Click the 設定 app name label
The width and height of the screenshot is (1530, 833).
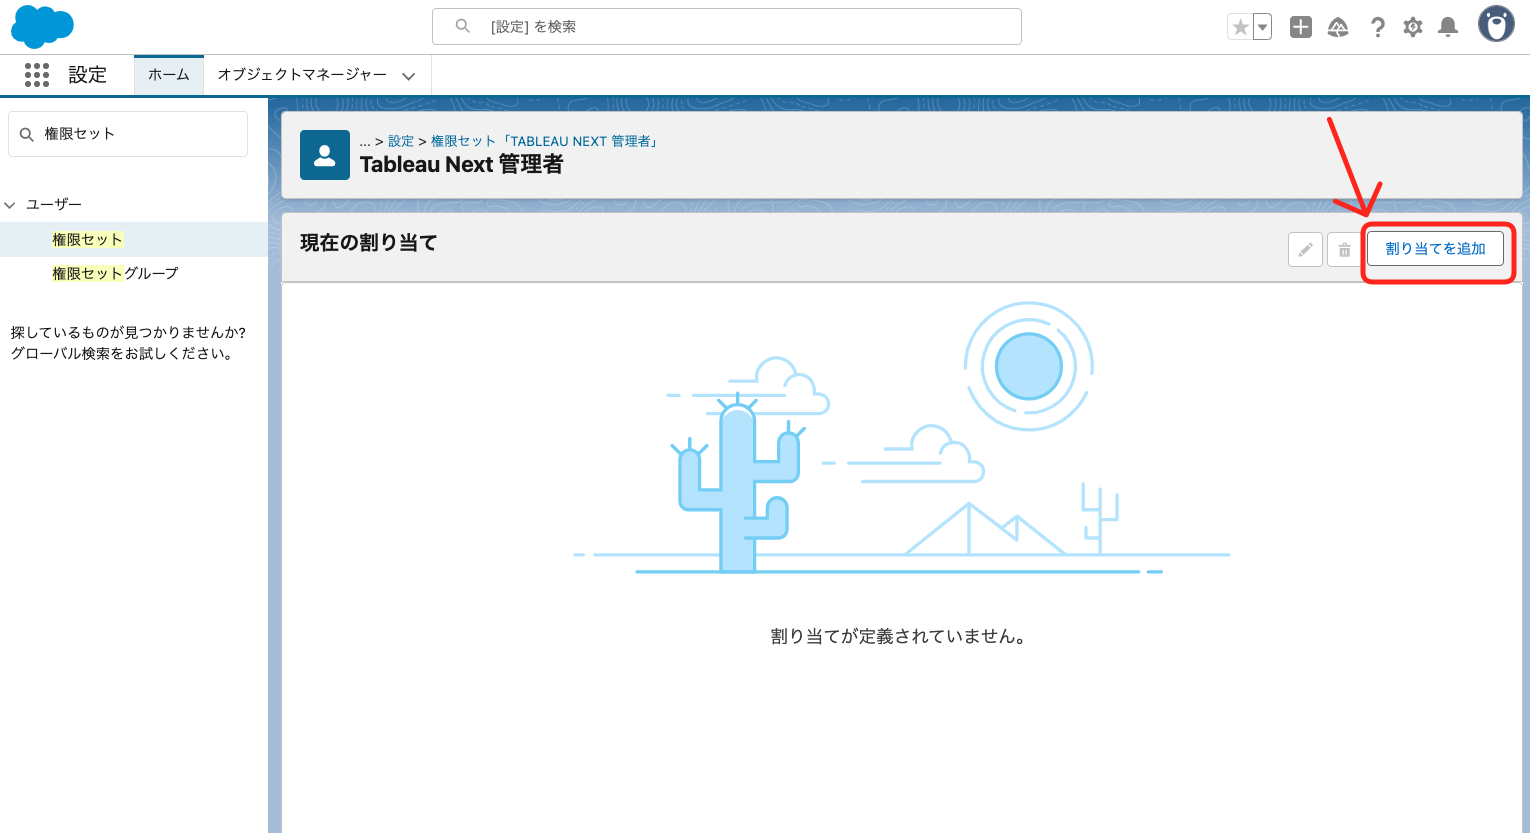coord(87,75)
